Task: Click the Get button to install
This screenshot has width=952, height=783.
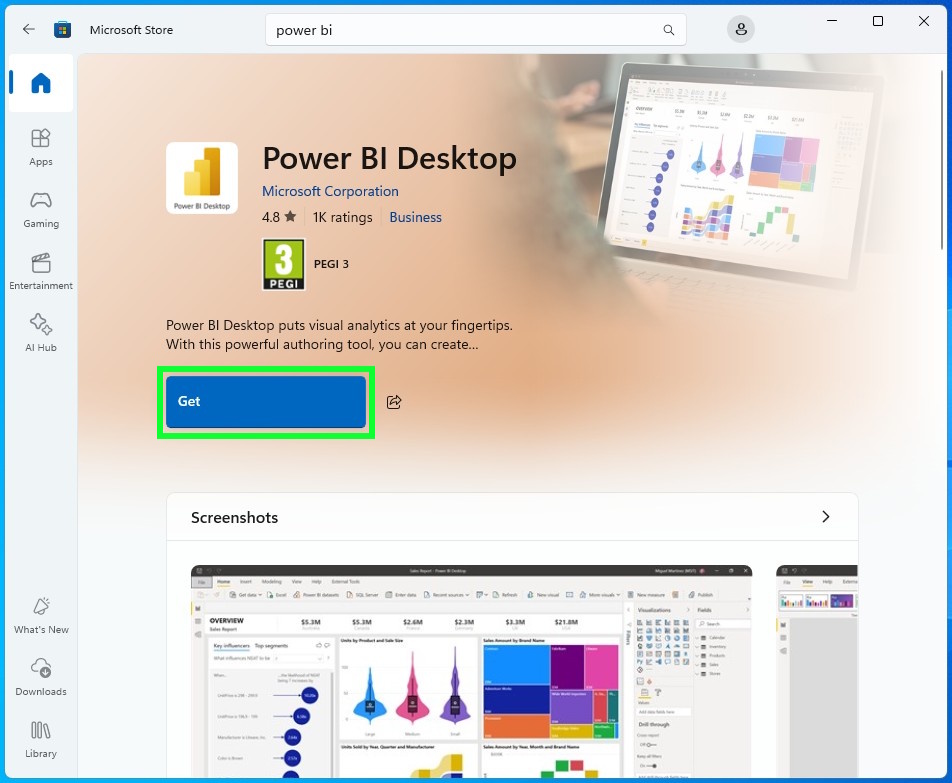Action: pos(266,402)
